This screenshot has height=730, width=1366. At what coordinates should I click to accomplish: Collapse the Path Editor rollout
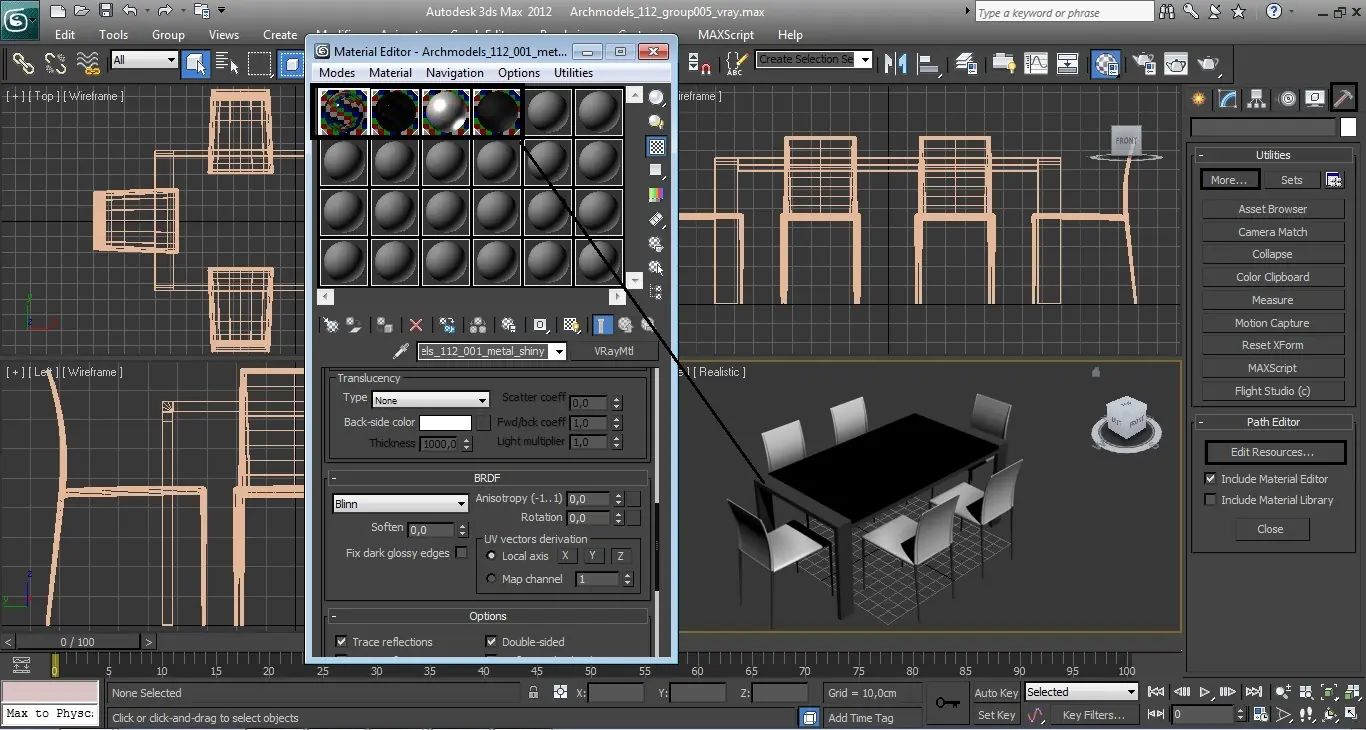pos(1273,422)
